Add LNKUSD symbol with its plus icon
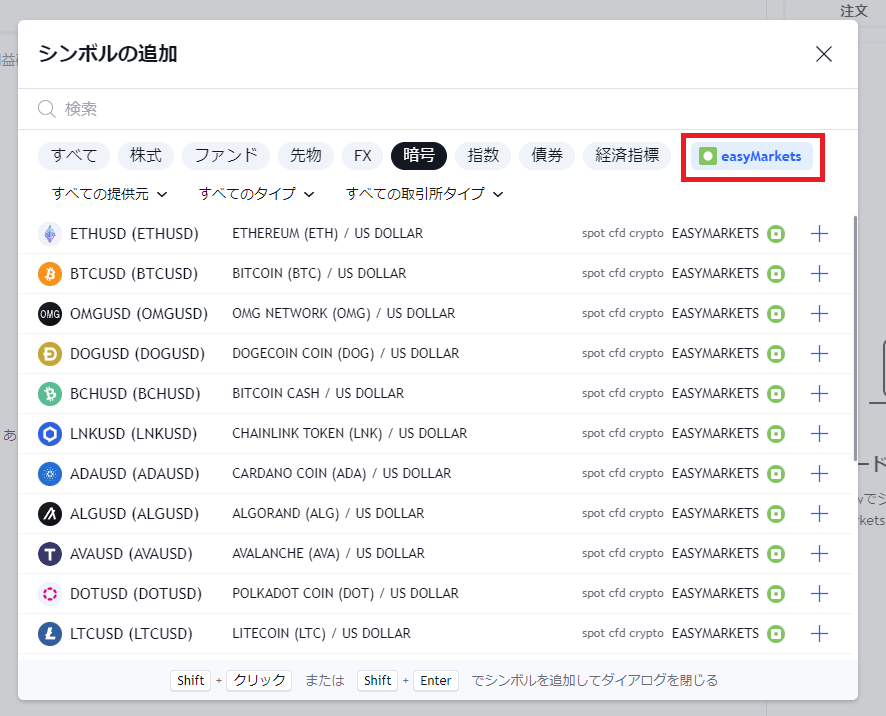The height and width of the screenshot is (716, 886). pyautogui.click(x=819, y=433)
